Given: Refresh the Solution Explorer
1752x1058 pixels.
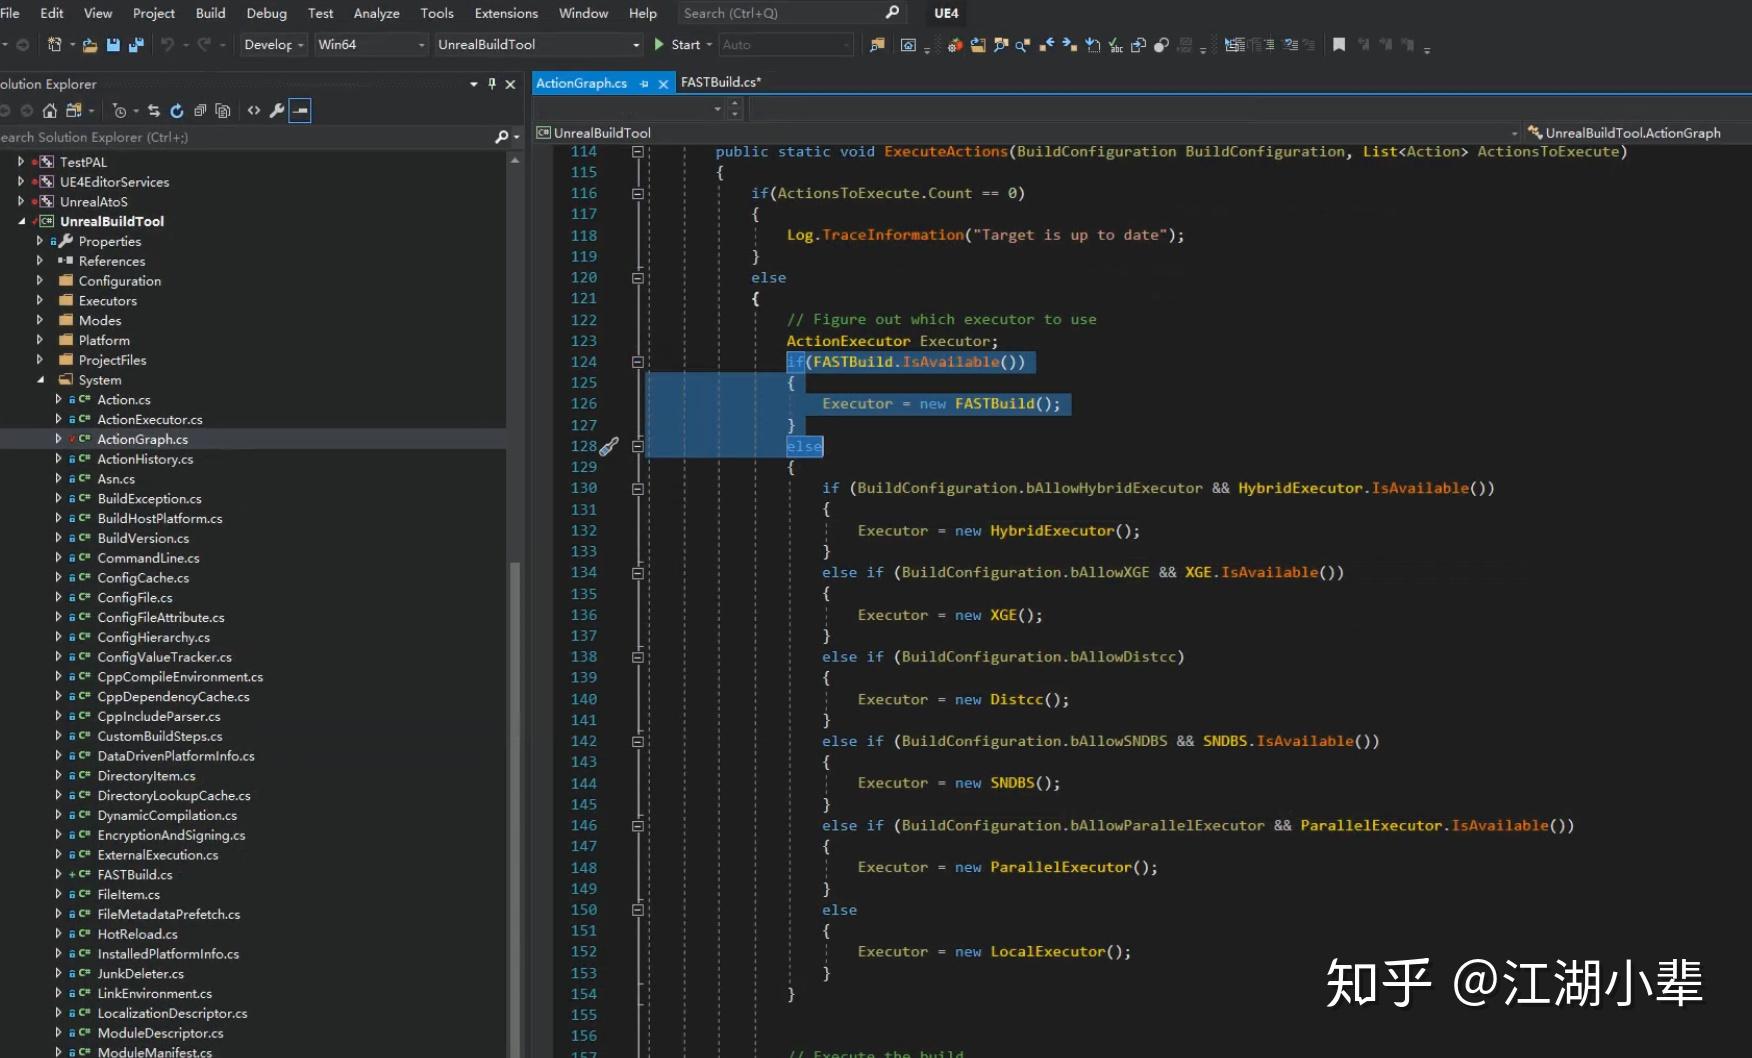Looking at the screenshot, I should click(178, 111).
